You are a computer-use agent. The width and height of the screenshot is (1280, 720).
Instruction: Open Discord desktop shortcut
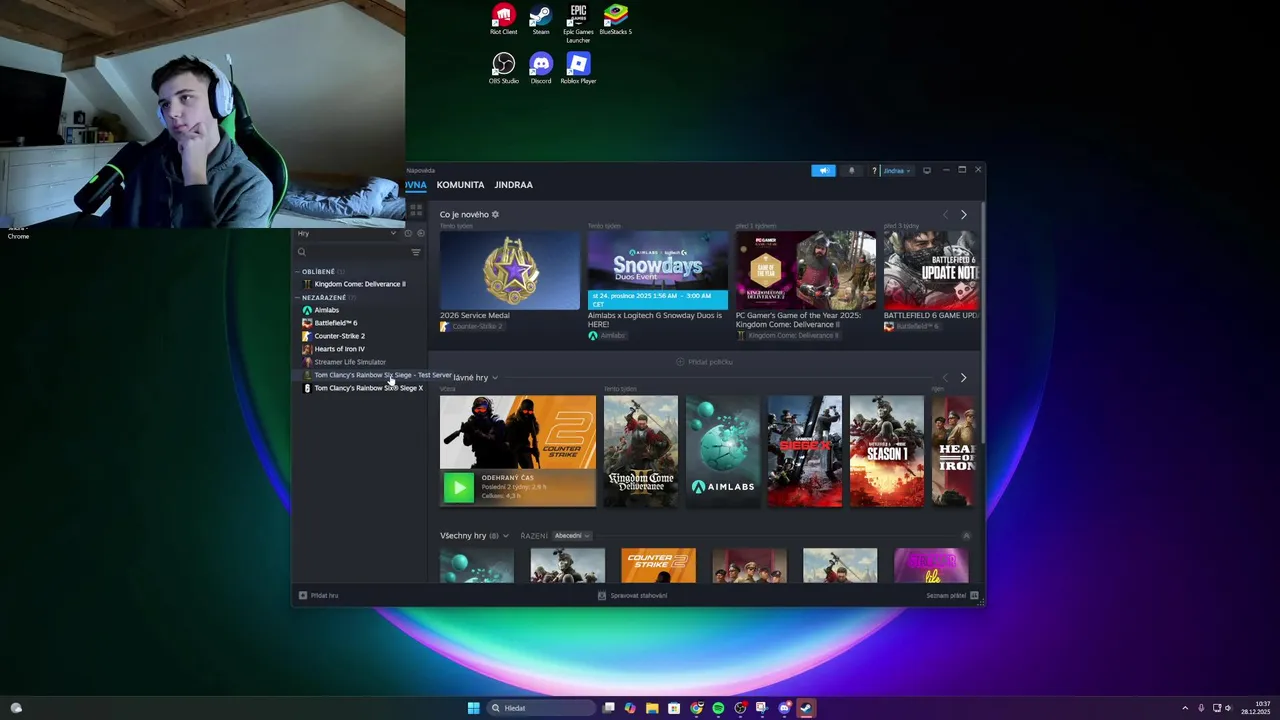coord(541,69)
